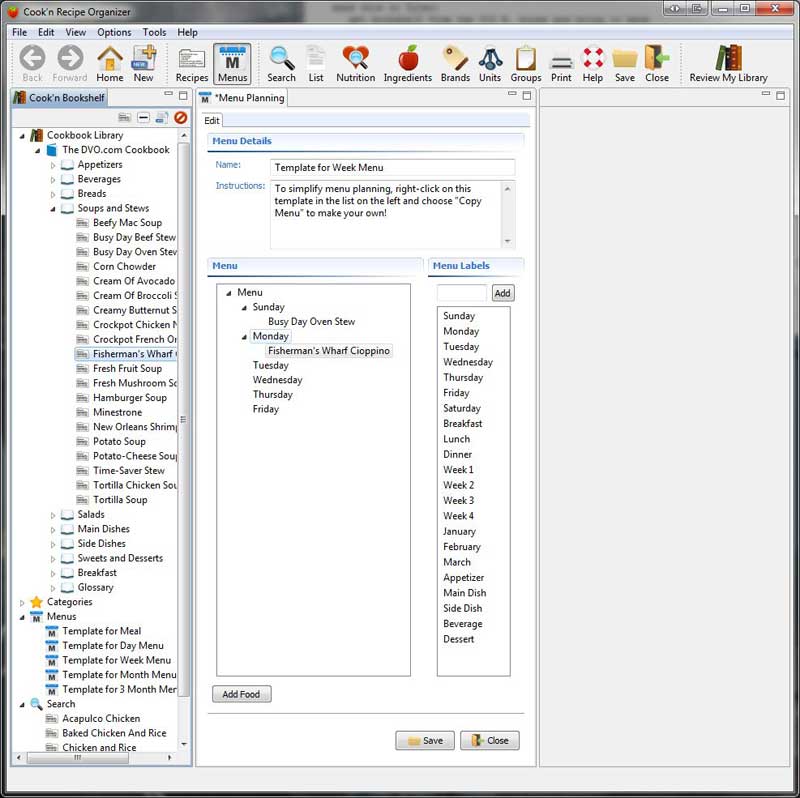Click the Edit tab in Menu Planning
This screenshot has width=800, height=798.
click(x=212, y=120)
